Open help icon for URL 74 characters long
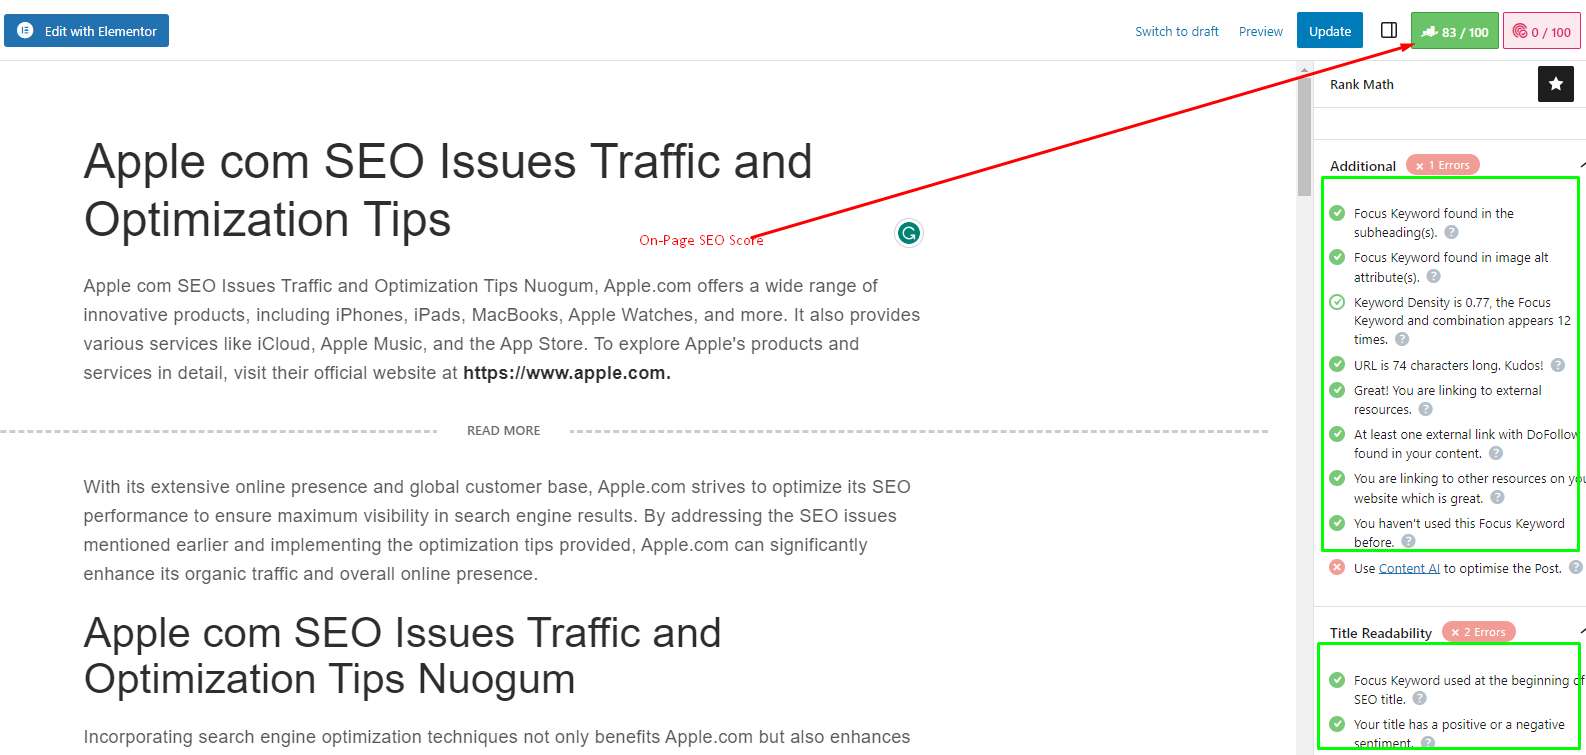This screenshot has height=755, width=1586. pyautogui.click(x=1558, y=365)
